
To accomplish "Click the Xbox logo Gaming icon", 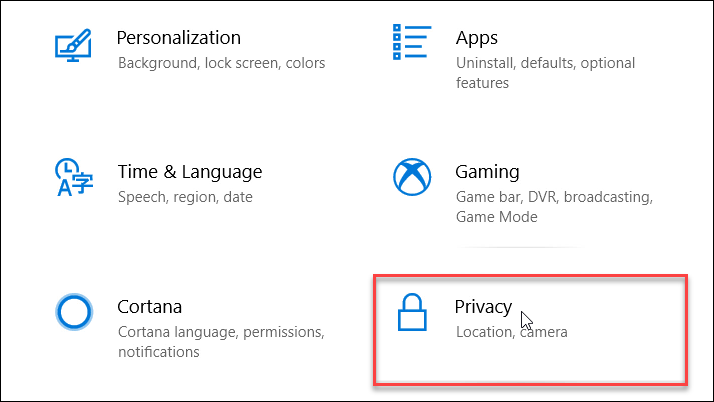I will point(411,178).
